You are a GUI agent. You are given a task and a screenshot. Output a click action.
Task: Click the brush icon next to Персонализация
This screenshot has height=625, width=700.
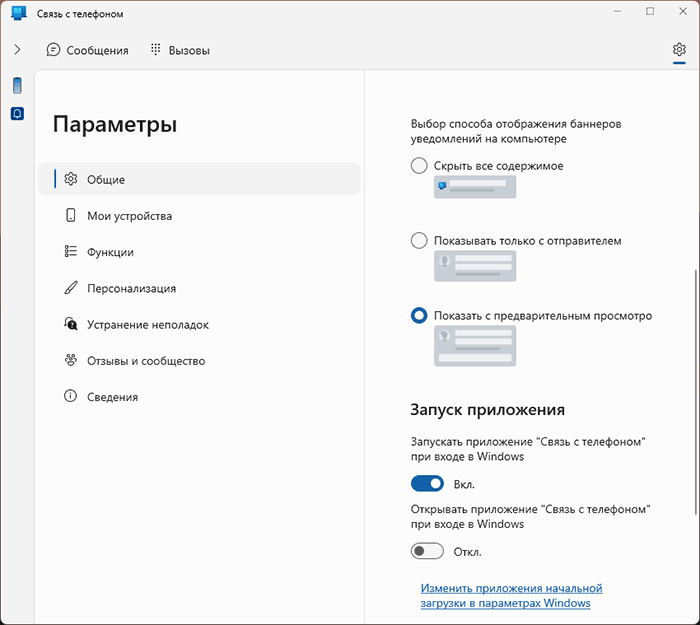[x=71, y=288]
